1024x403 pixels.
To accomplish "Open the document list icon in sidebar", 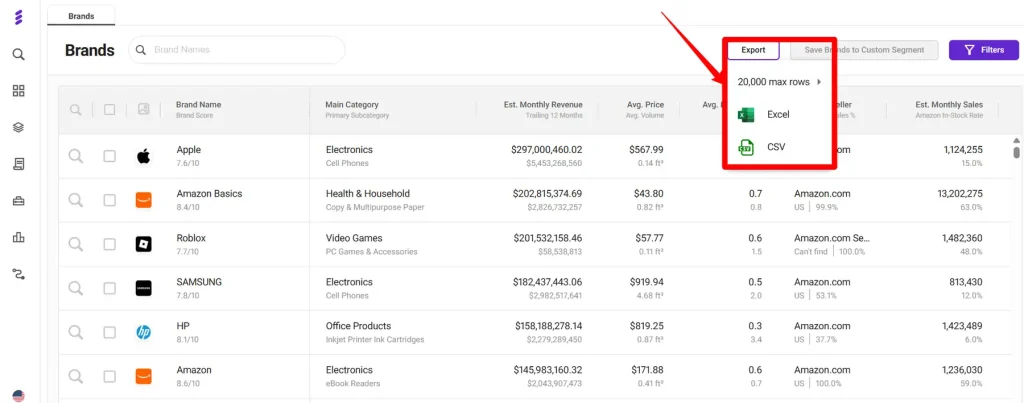I will 18,164.
